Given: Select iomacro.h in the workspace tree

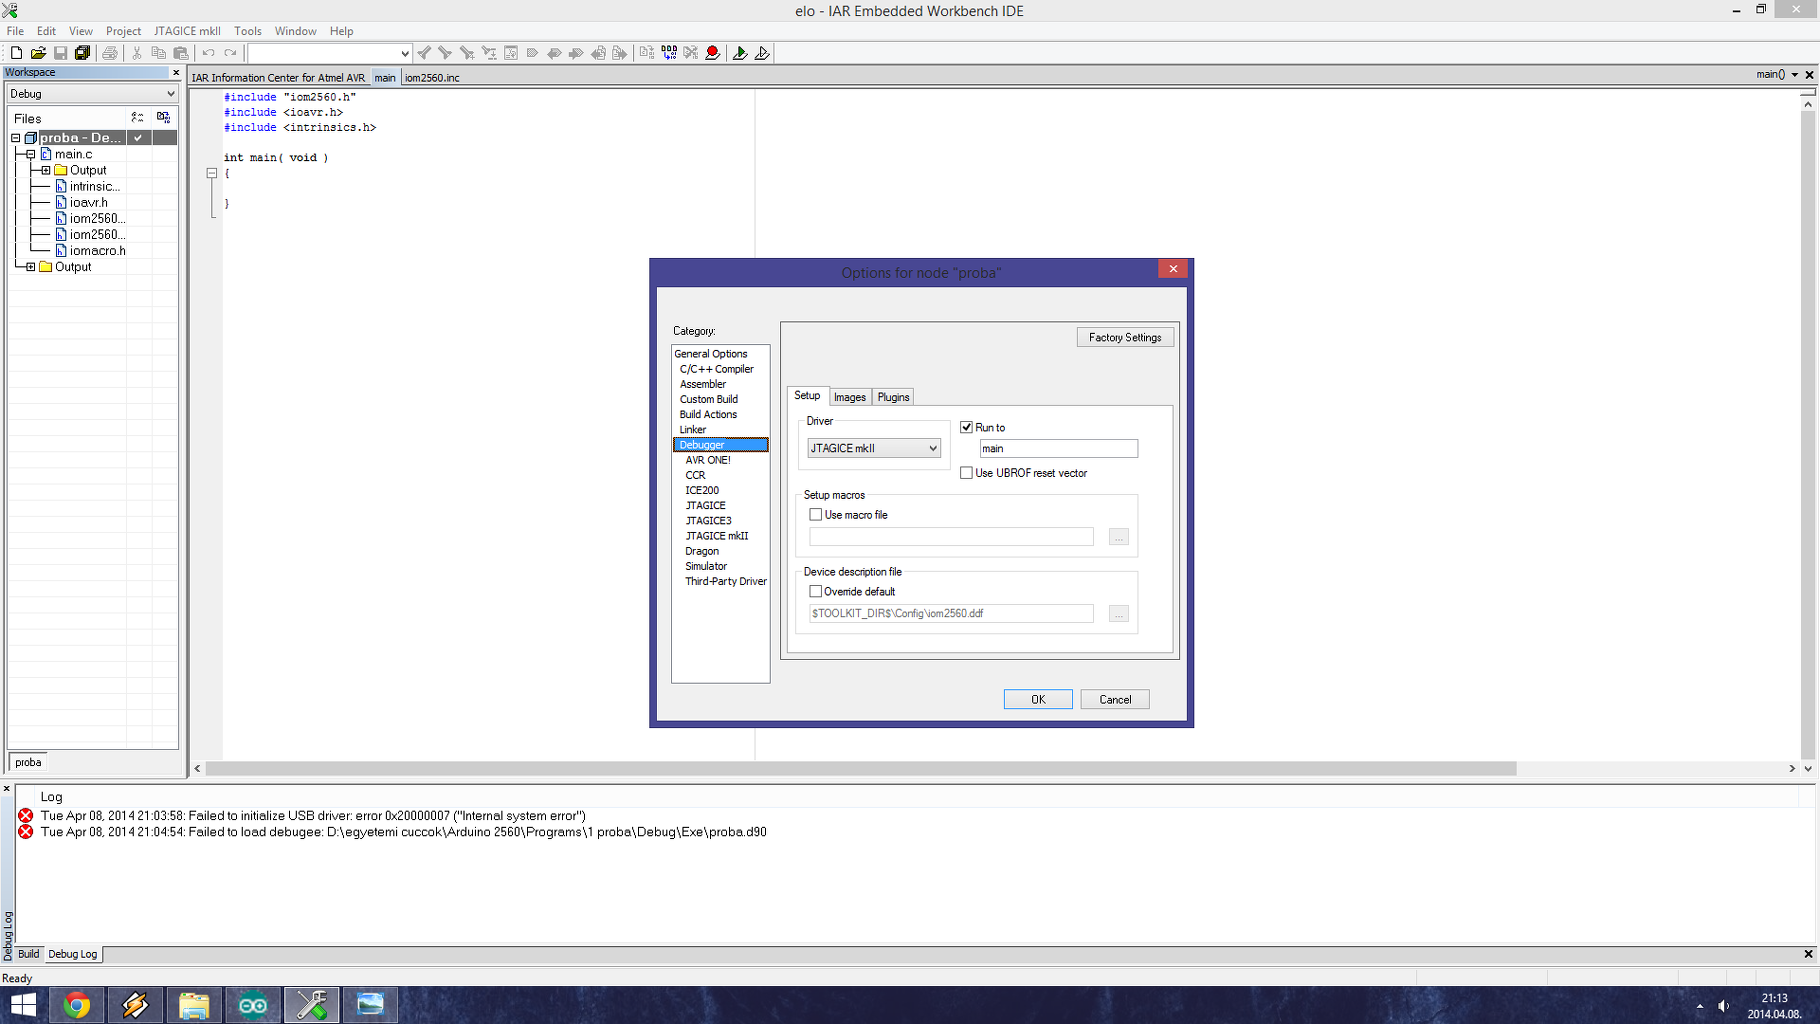Looking at the screenshot, I should tap(97, 251).
